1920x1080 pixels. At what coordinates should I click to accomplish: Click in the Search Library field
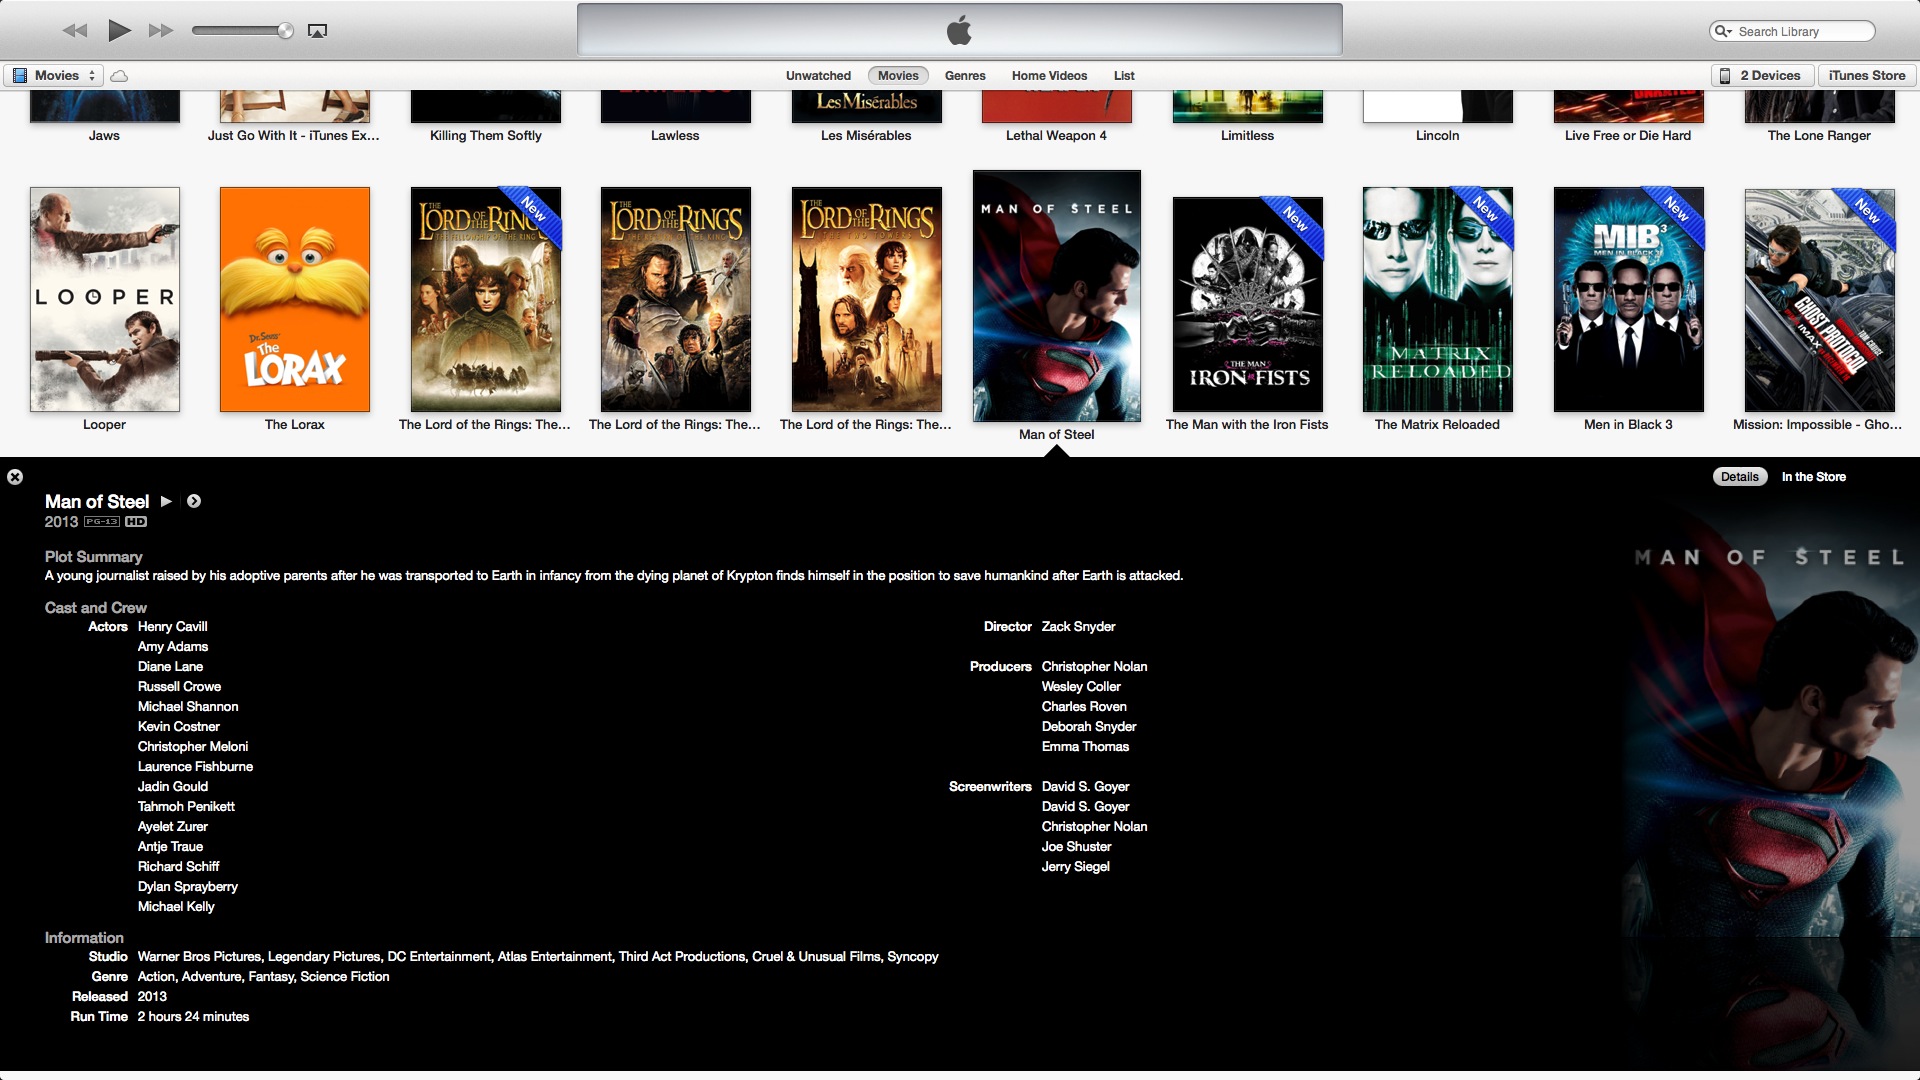(1792, 31)
